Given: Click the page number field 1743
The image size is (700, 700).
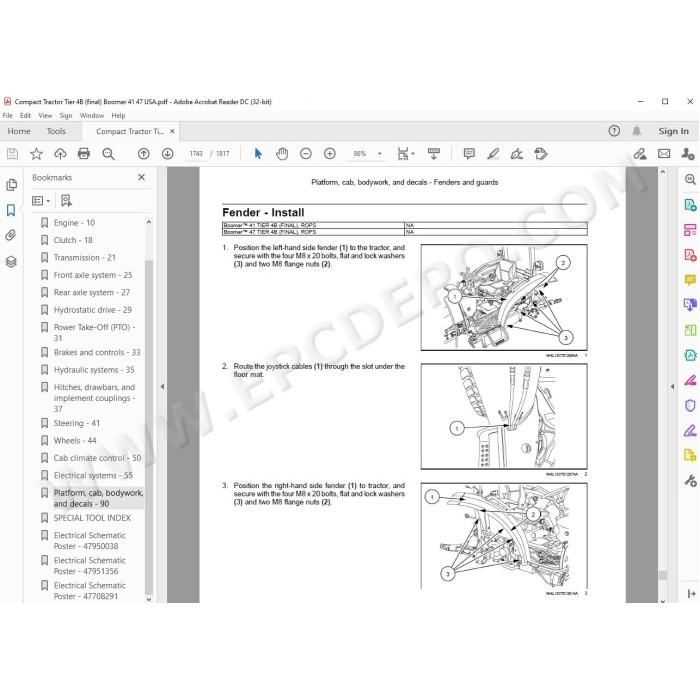Looking at the screenshot, I should [x=196, y=154].
